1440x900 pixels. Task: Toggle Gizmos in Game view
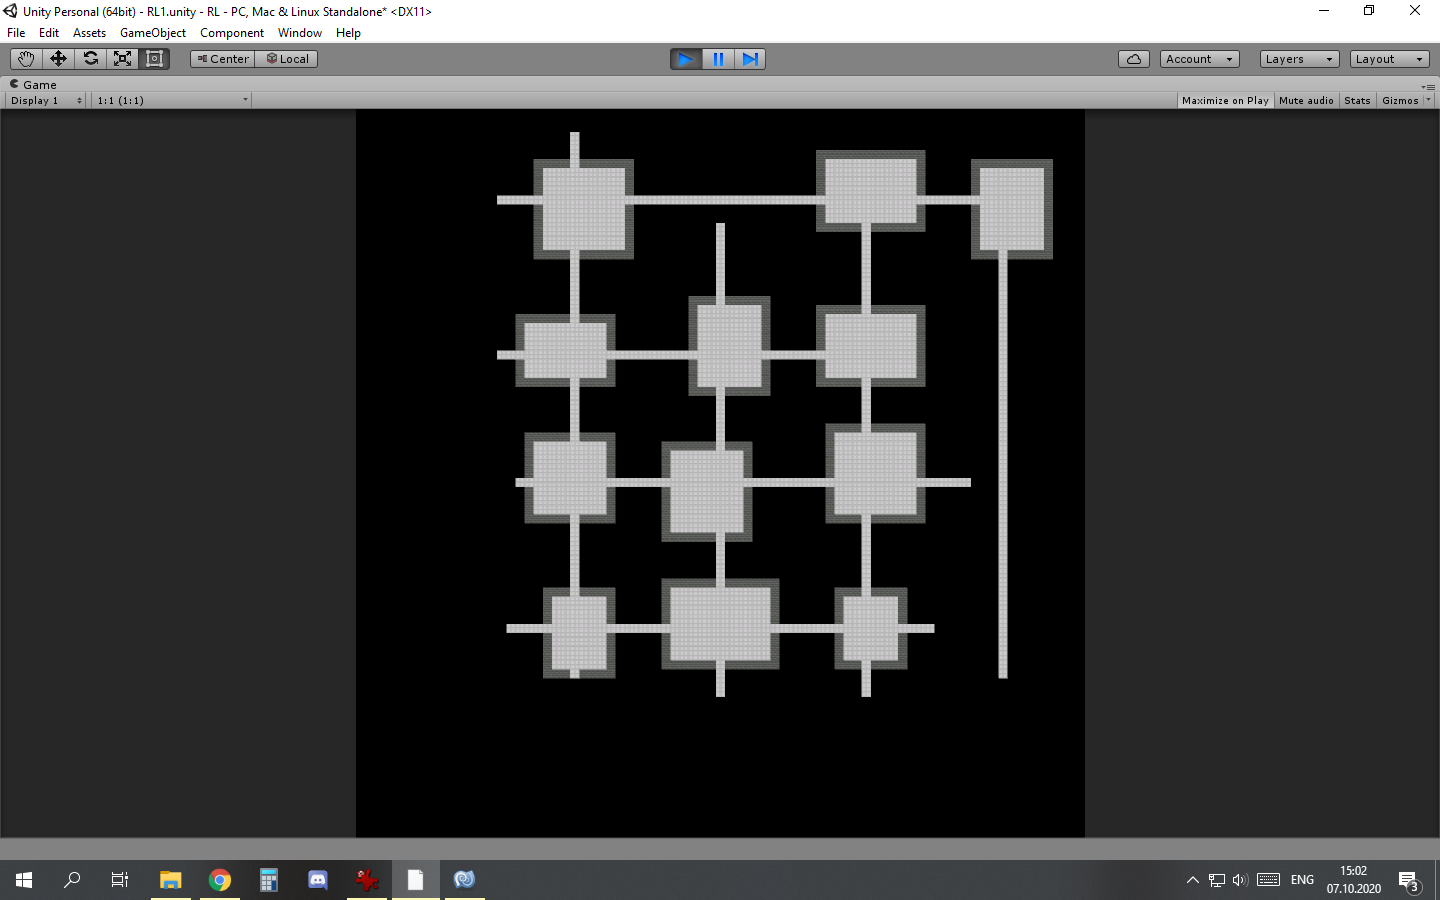(x=1400, y=100)
